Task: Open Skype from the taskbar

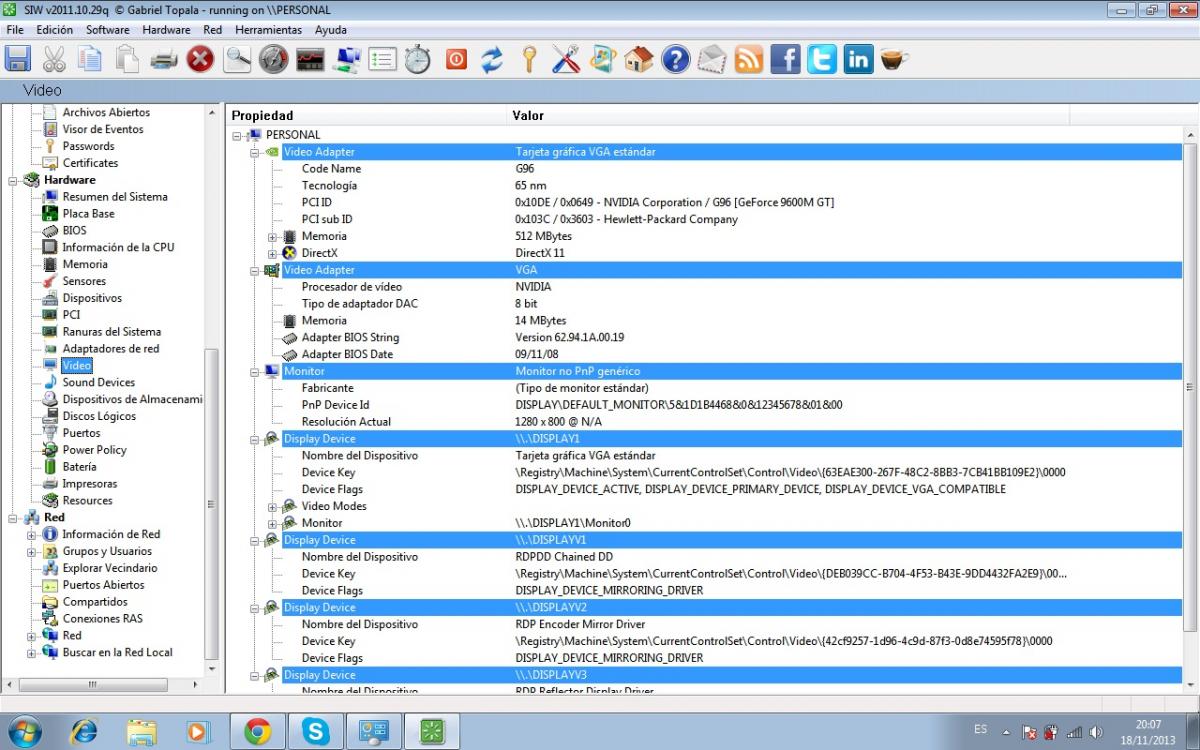Action: pos(316,732)
